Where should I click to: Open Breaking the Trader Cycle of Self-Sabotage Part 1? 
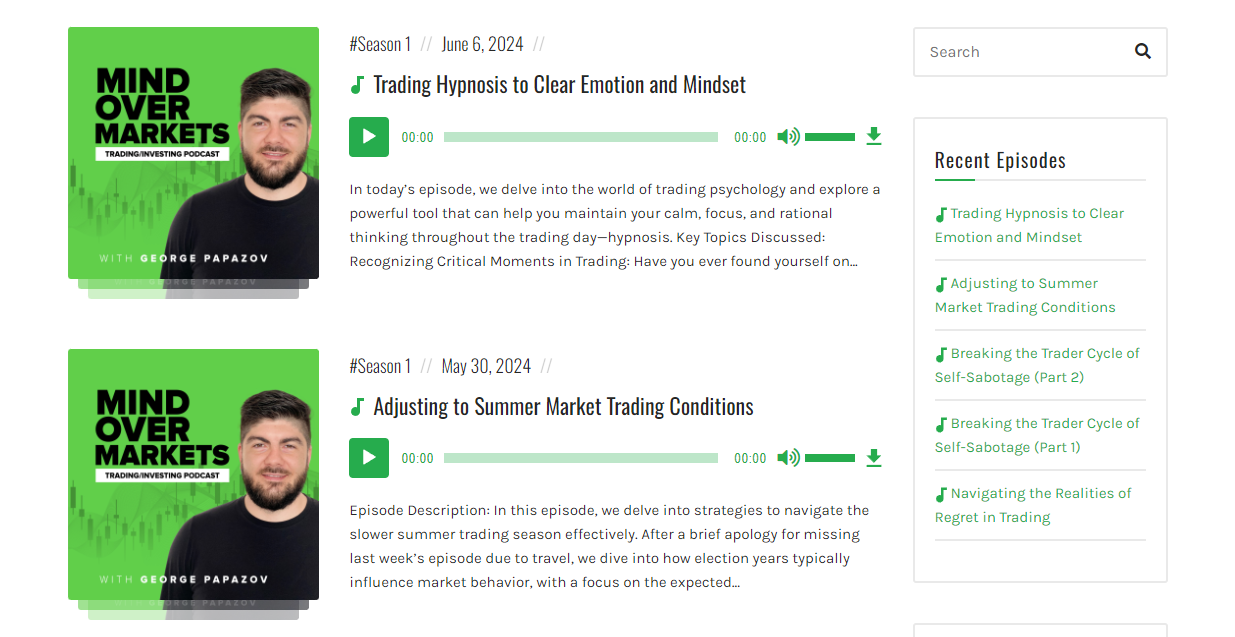click(x=1037, y=435)
